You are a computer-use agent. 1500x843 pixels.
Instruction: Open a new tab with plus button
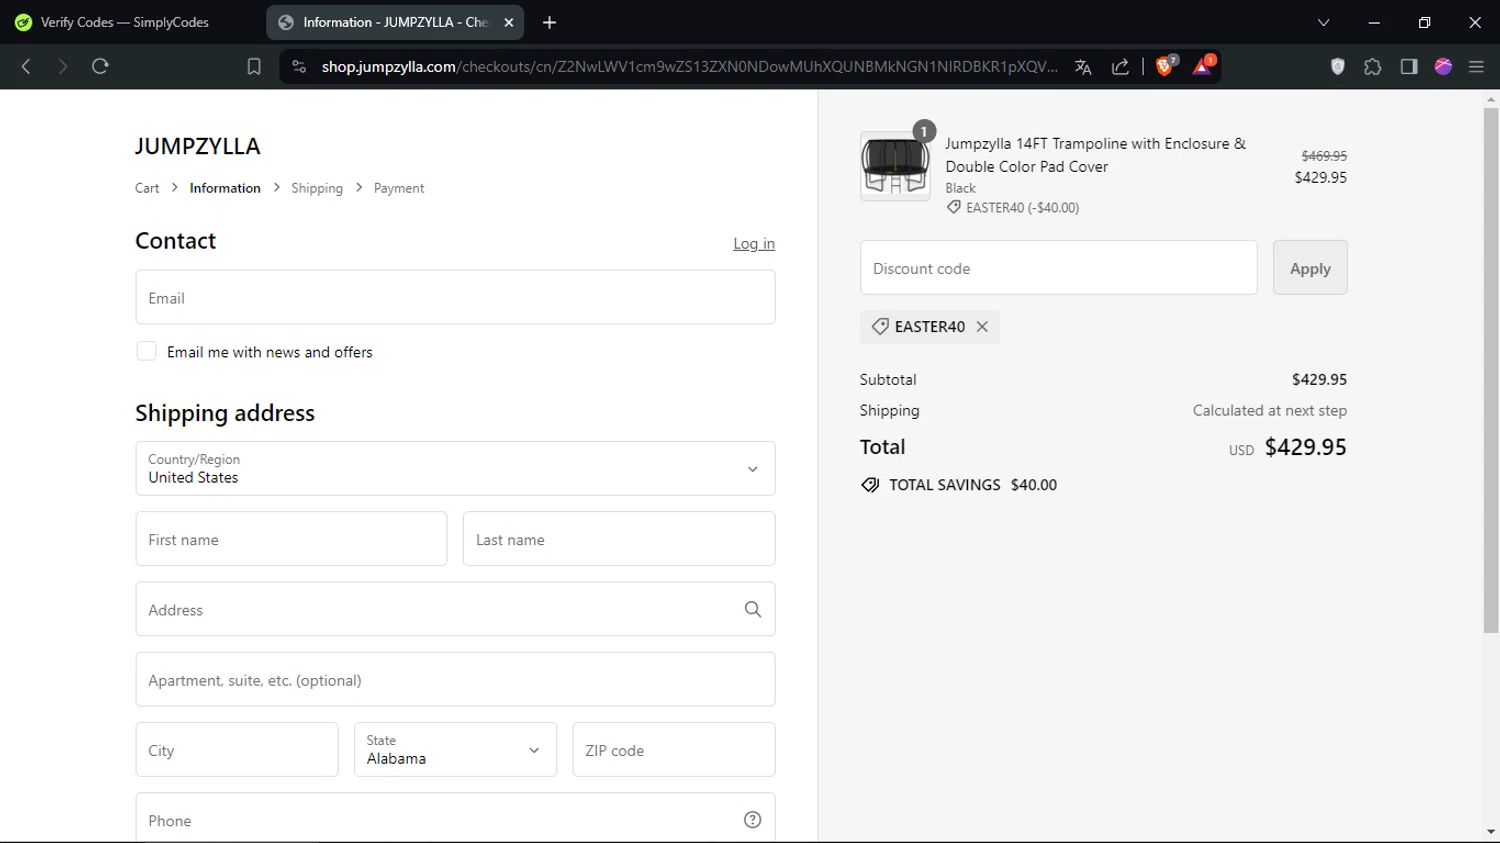[x=549, y=22]
